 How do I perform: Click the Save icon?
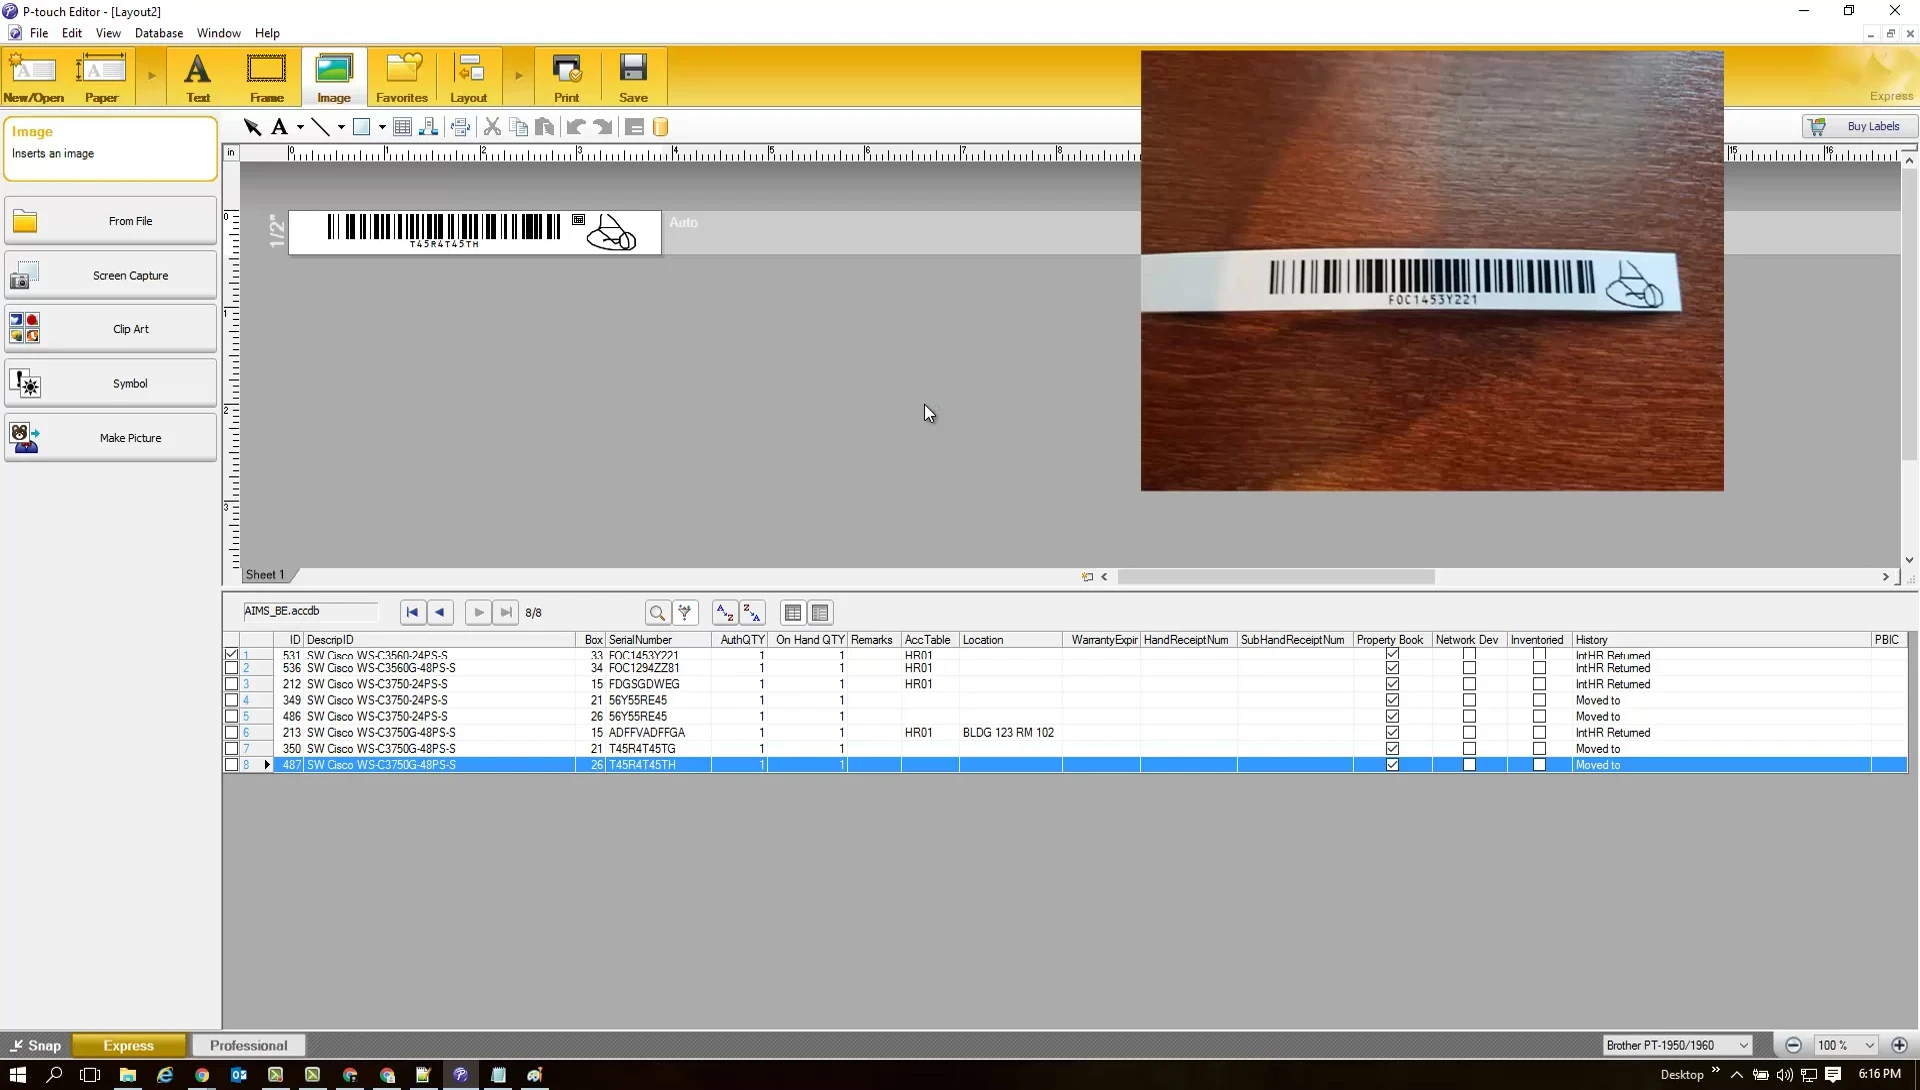pyautogui.click(x=633, y=78)
